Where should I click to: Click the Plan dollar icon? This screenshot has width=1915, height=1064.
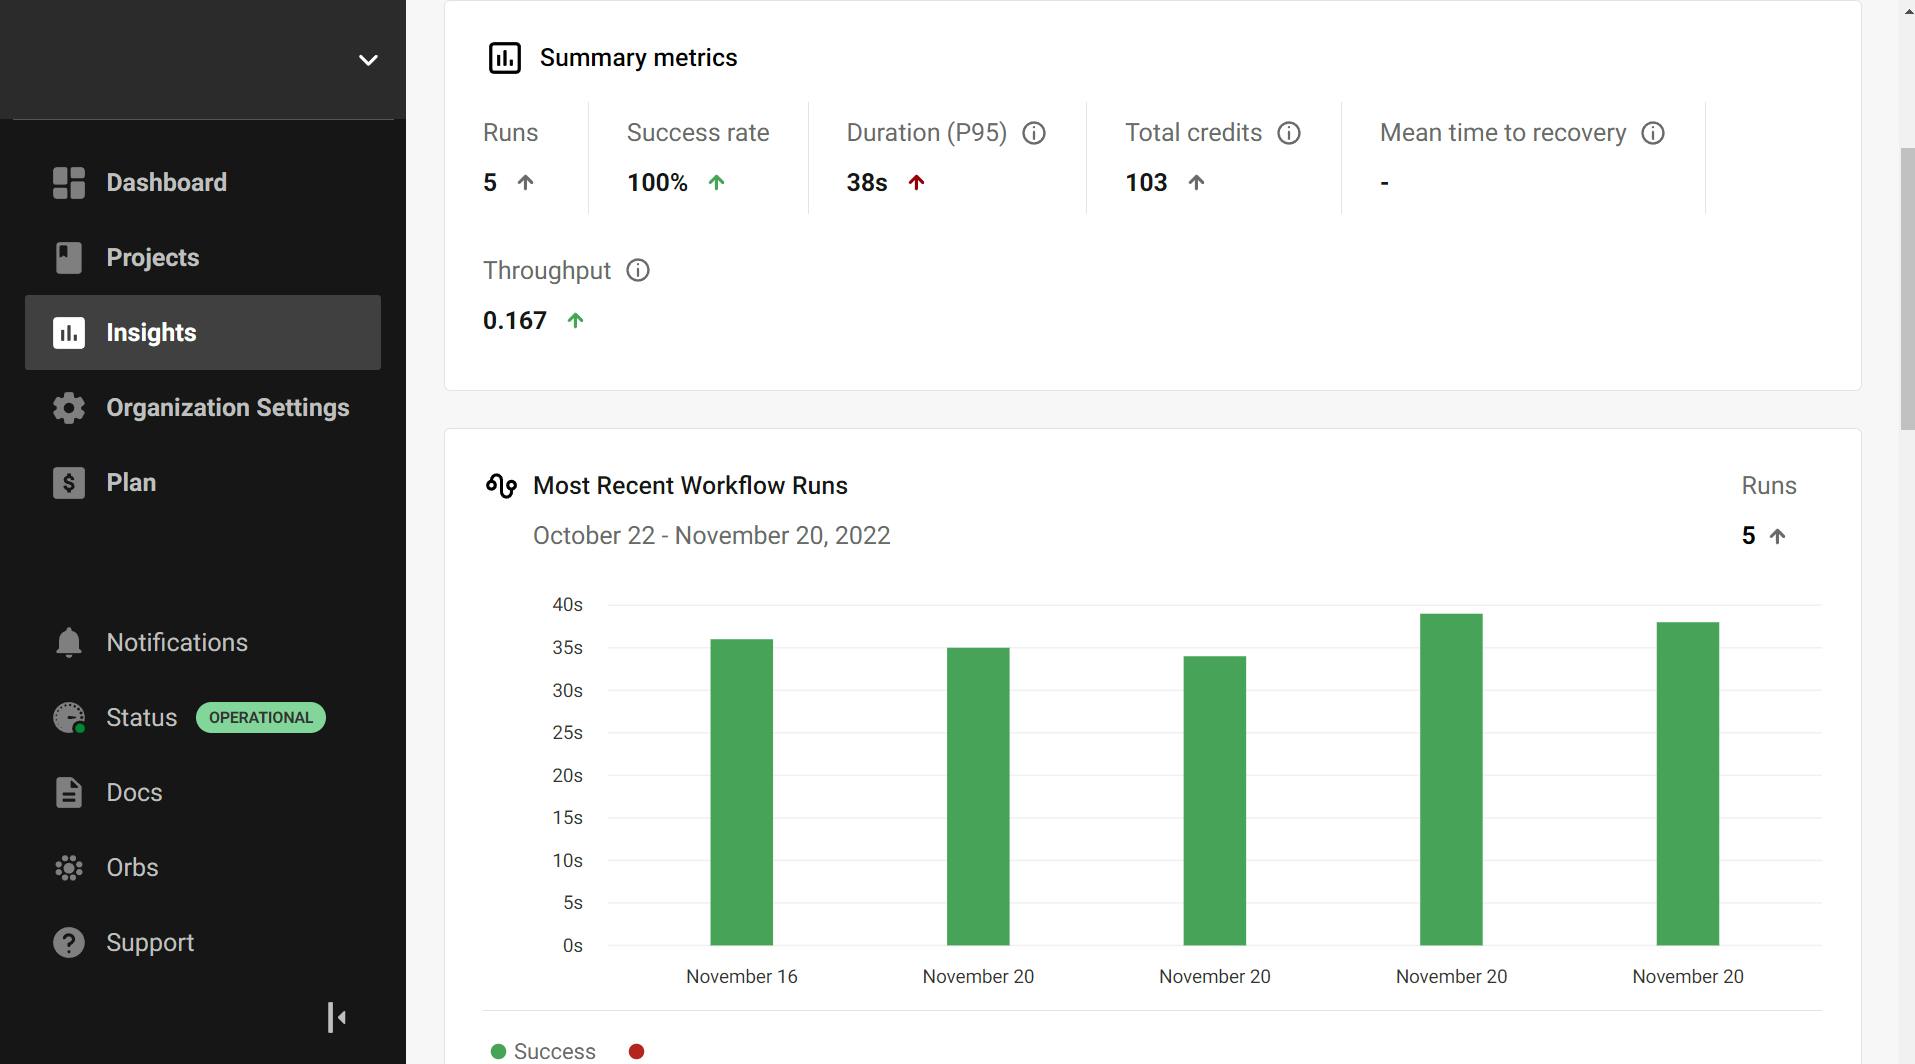coord(69,483)
